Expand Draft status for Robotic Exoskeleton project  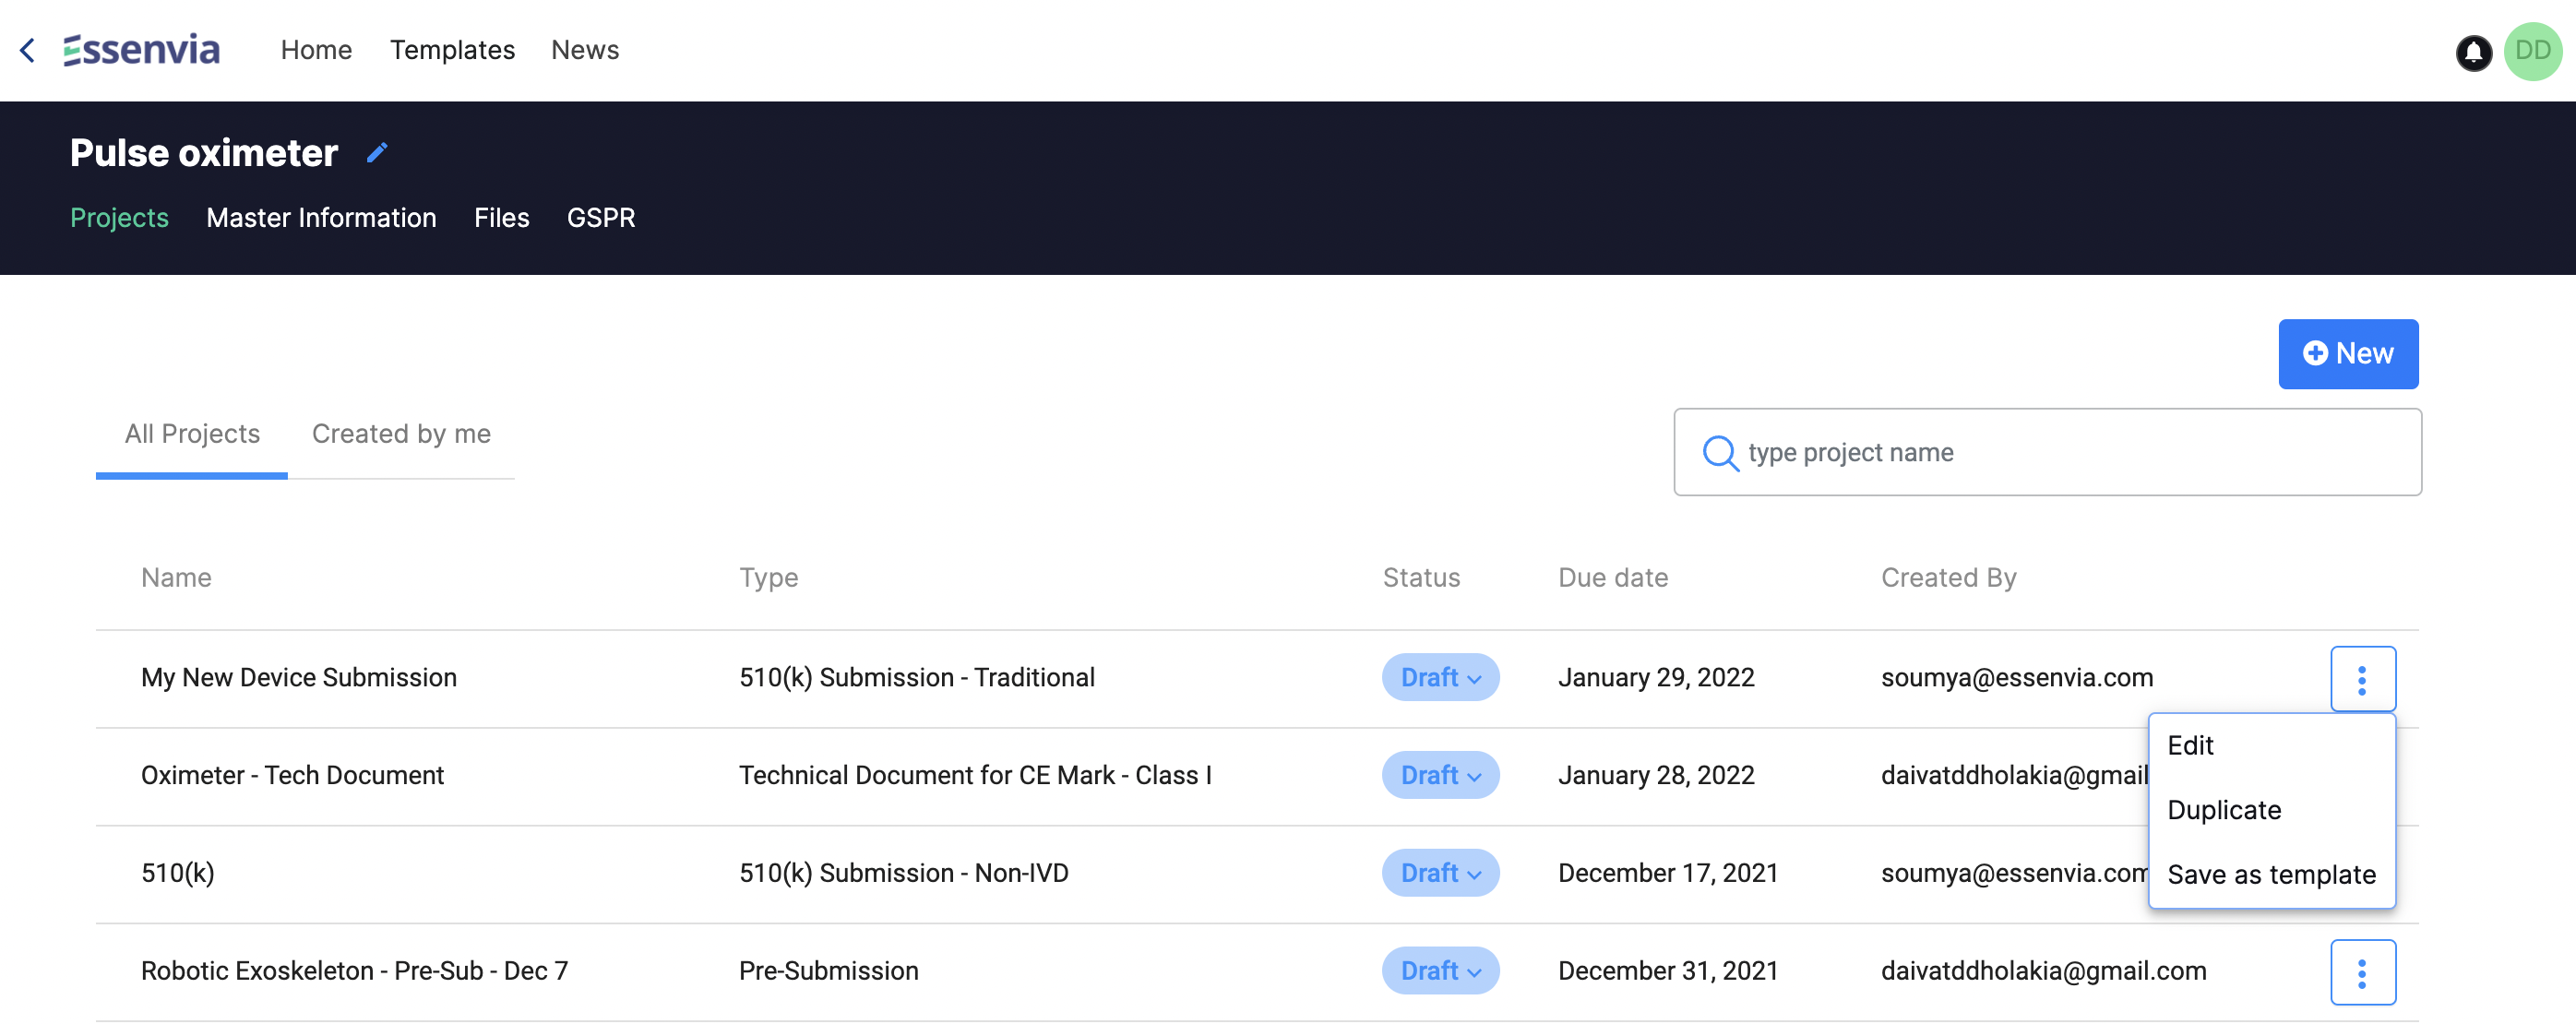[1440, 972]
